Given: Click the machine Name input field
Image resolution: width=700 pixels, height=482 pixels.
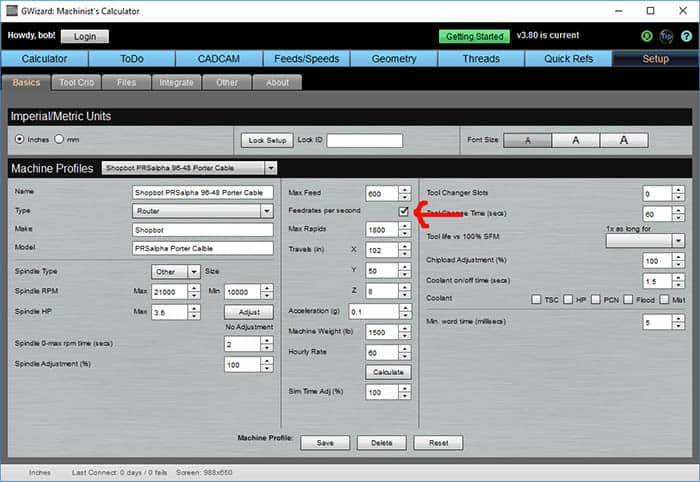Looking at the screenshot, I should (203, 192).
